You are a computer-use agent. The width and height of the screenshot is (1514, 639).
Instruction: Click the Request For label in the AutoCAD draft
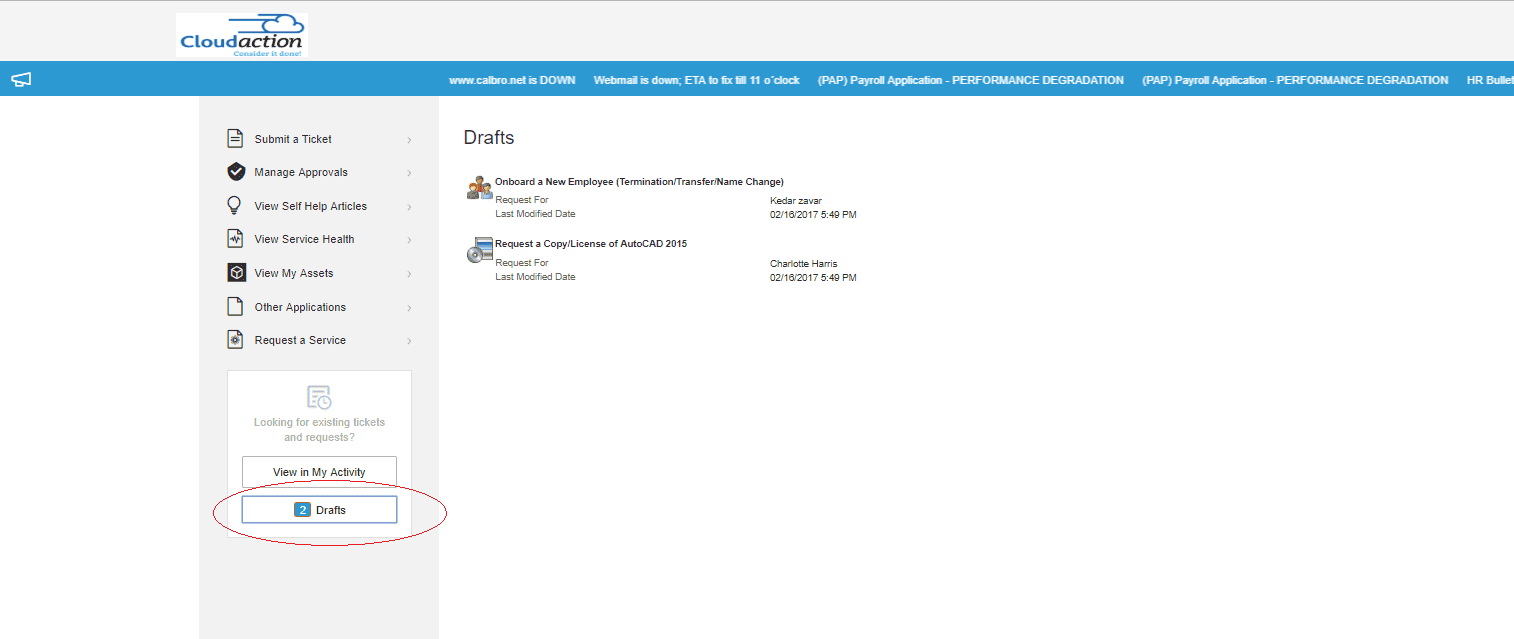click(522, 264)
